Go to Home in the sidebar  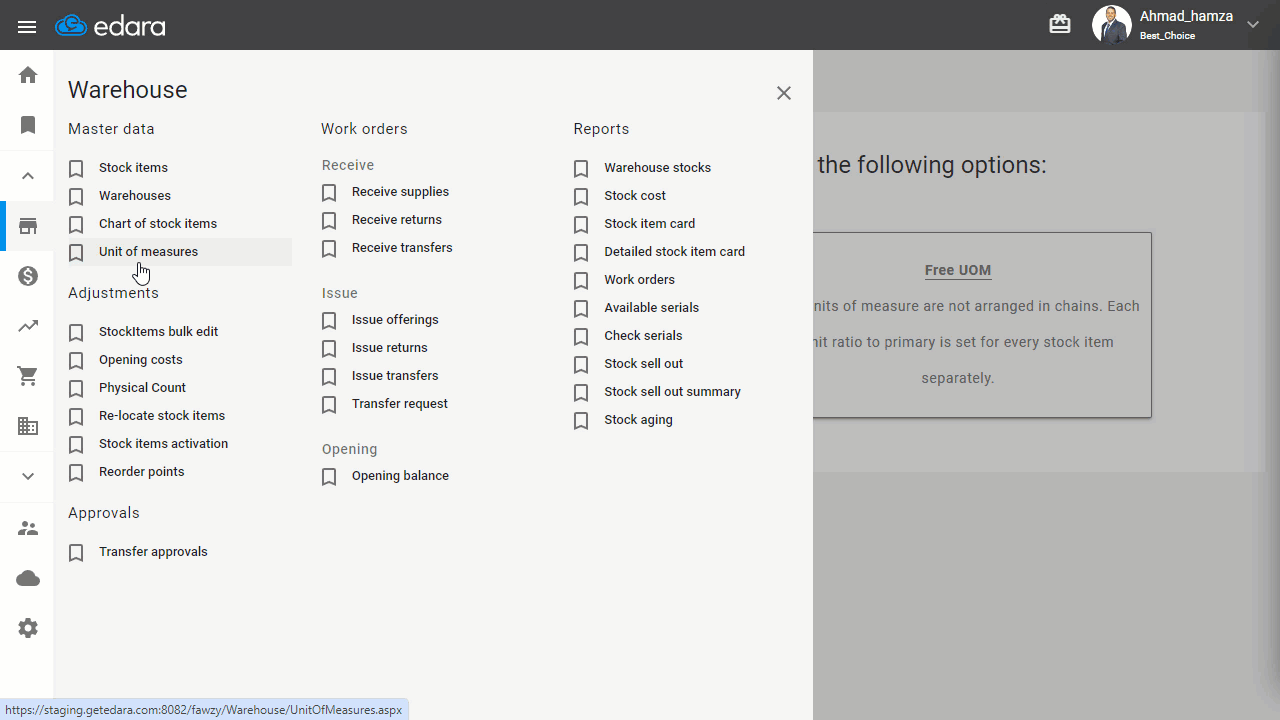(28, 75)
